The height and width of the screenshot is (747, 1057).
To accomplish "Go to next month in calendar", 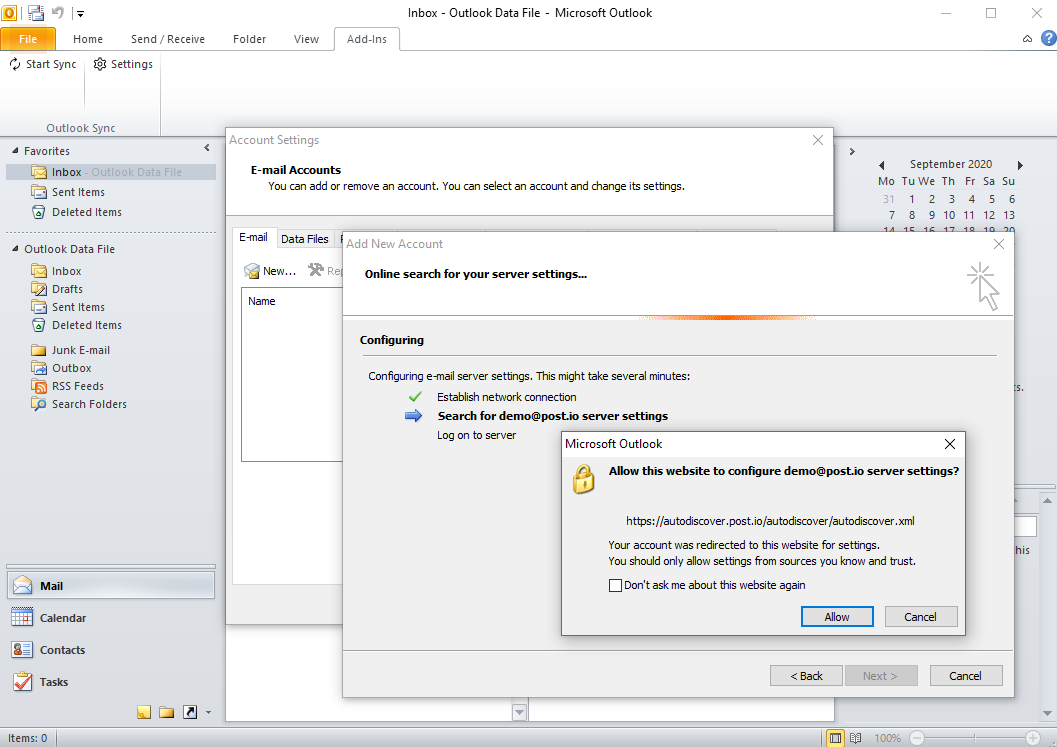I will [1020, 165].
